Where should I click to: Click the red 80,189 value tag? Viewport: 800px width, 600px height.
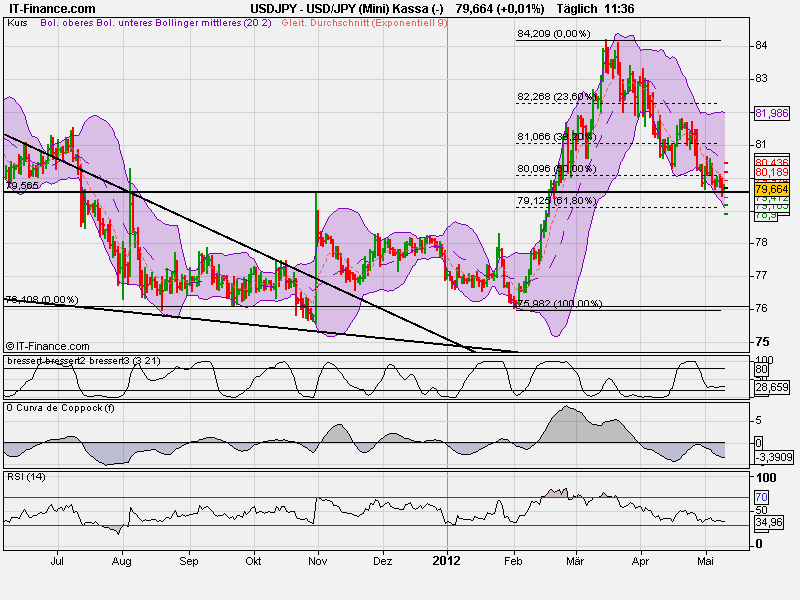click(x=771, y=172)
